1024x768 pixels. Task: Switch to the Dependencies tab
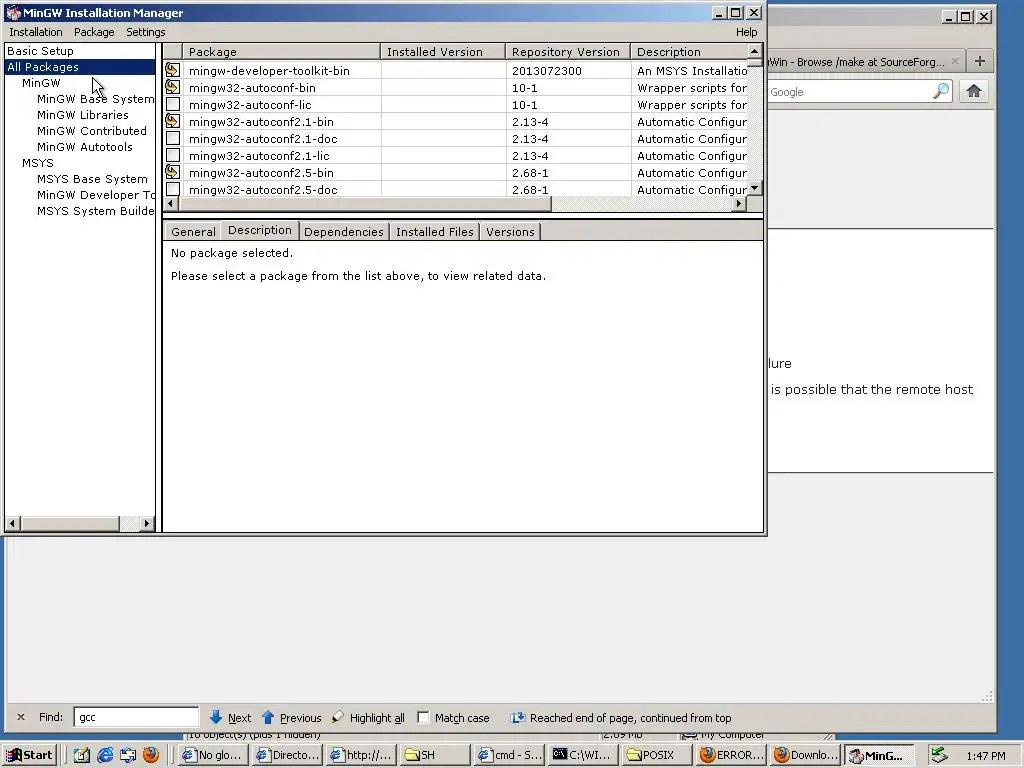tap(344, 232)
